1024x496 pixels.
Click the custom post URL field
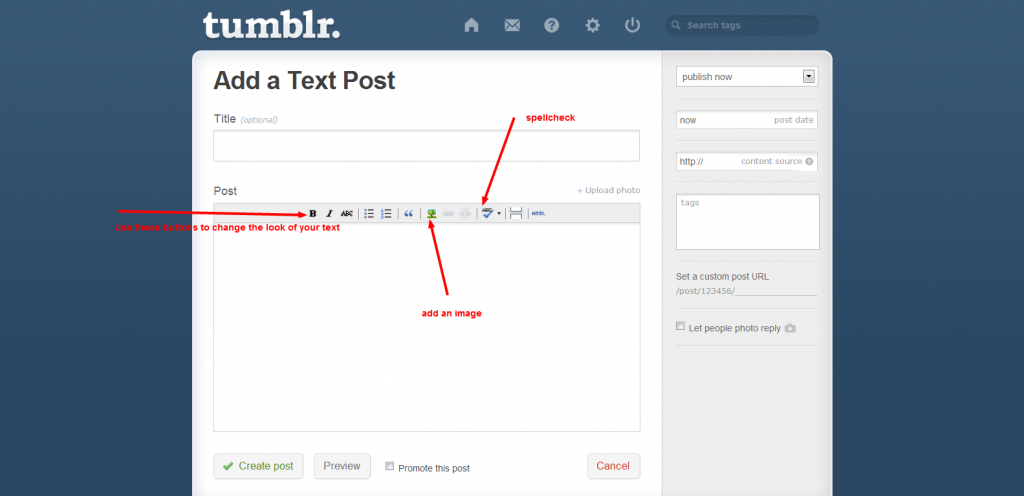tap(776, 291)
